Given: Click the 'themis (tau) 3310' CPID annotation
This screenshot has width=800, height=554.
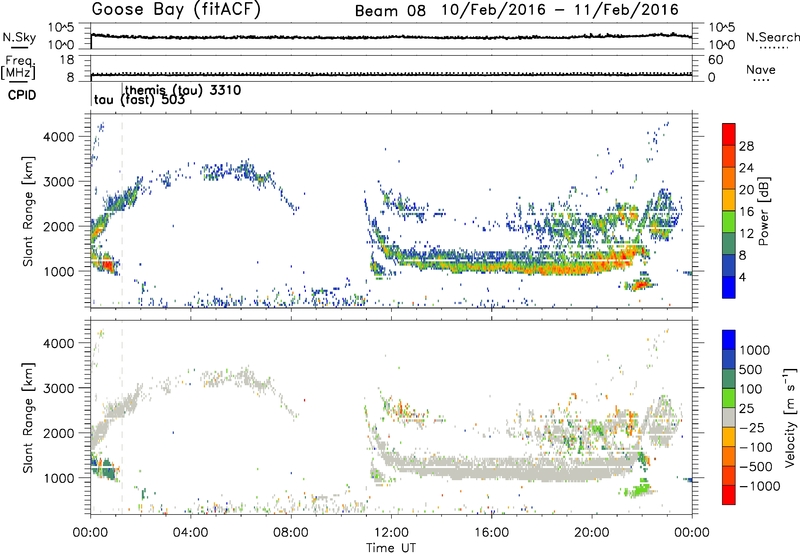Looking at the screenshot, I should click(x=183, y=90).
